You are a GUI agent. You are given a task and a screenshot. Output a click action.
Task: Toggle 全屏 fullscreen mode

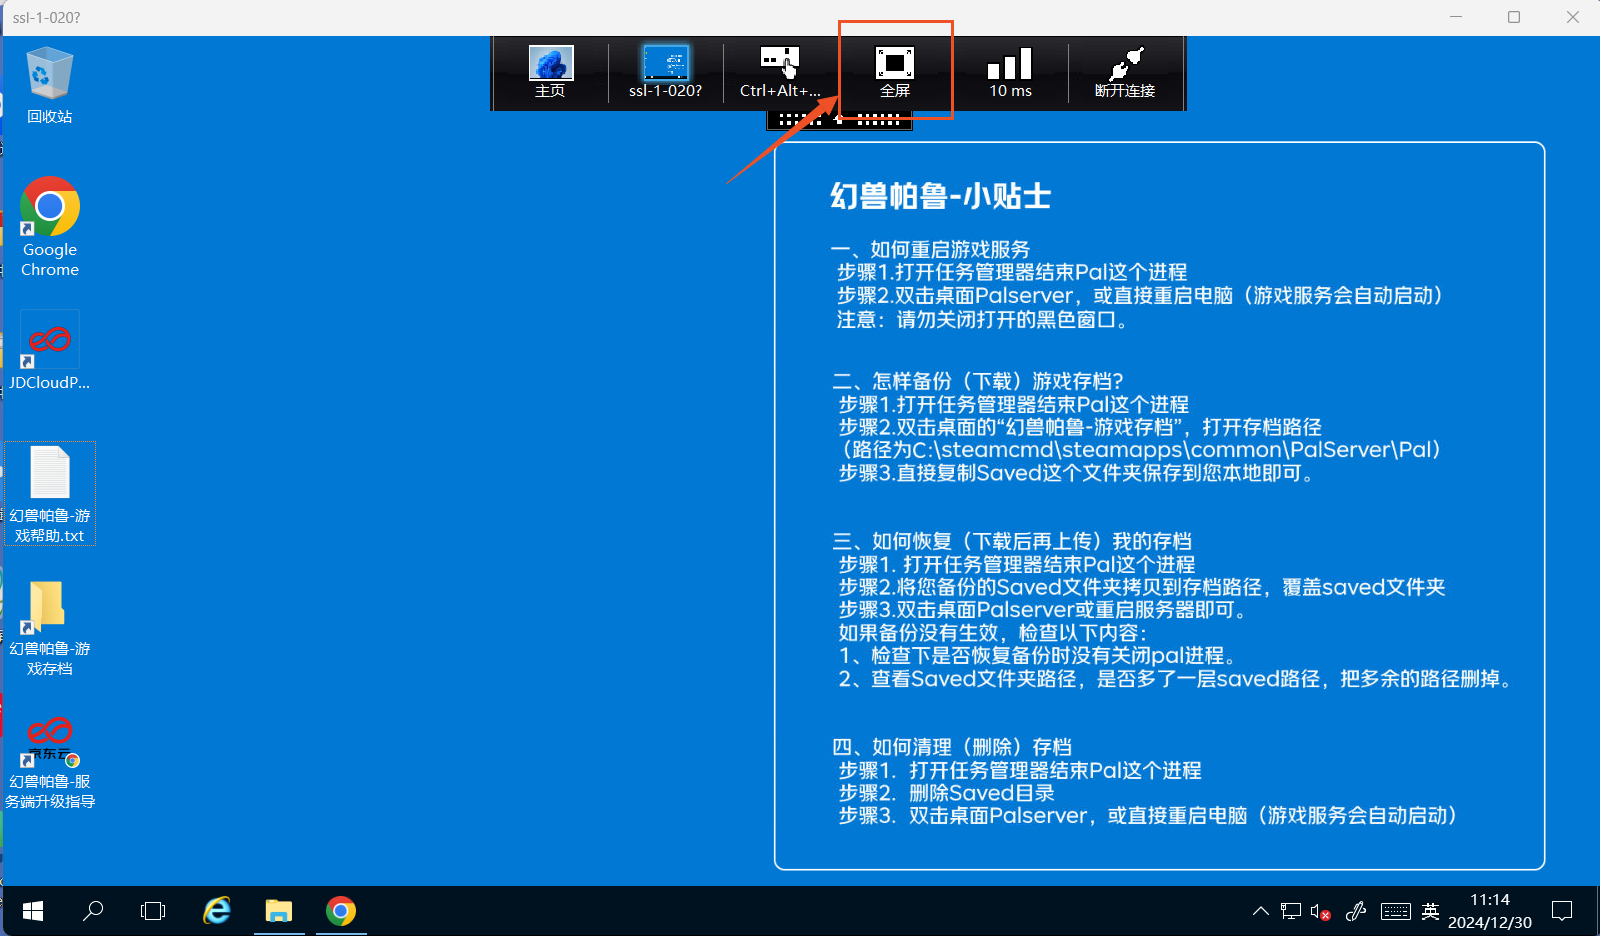coord(895,73)
